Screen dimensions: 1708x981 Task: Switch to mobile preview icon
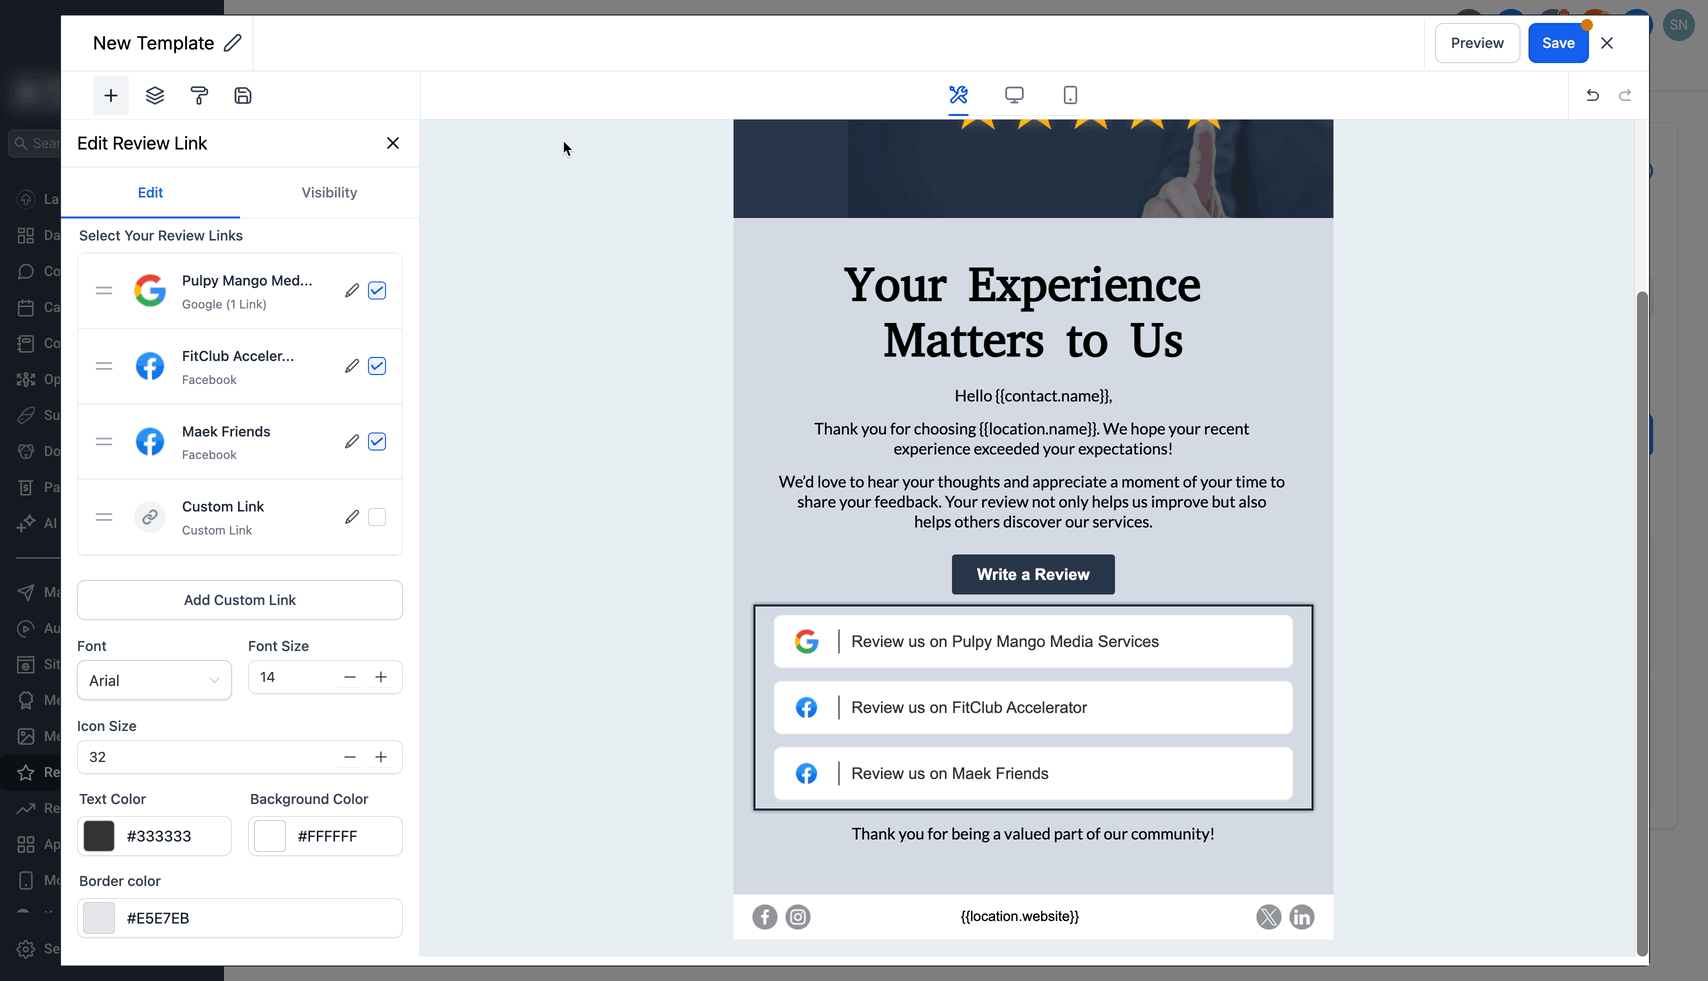(1070, 95)
